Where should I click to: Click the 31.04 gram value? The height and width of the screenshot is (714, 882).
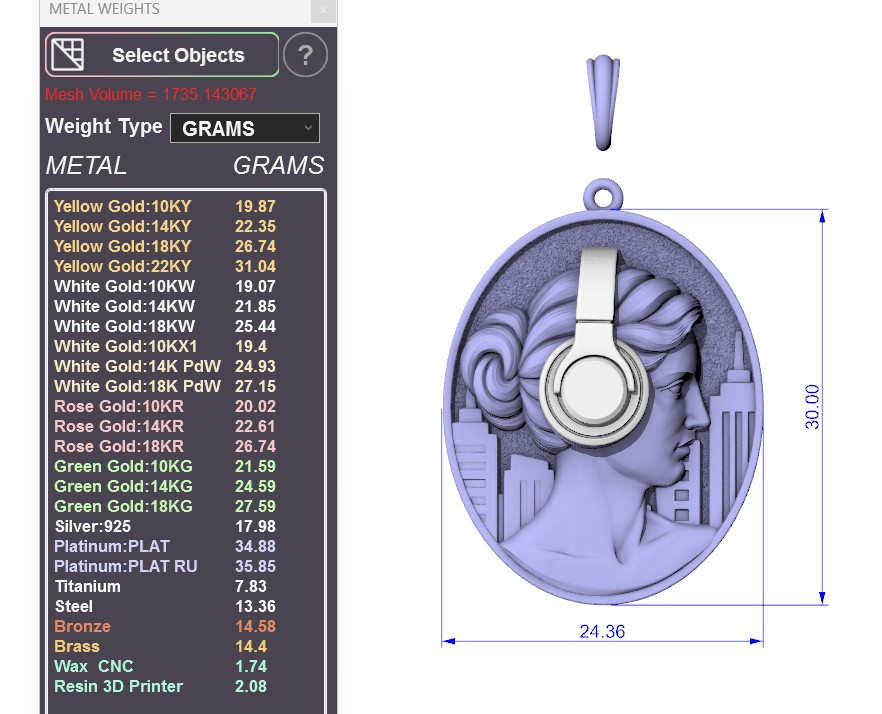tap(255, 266)
